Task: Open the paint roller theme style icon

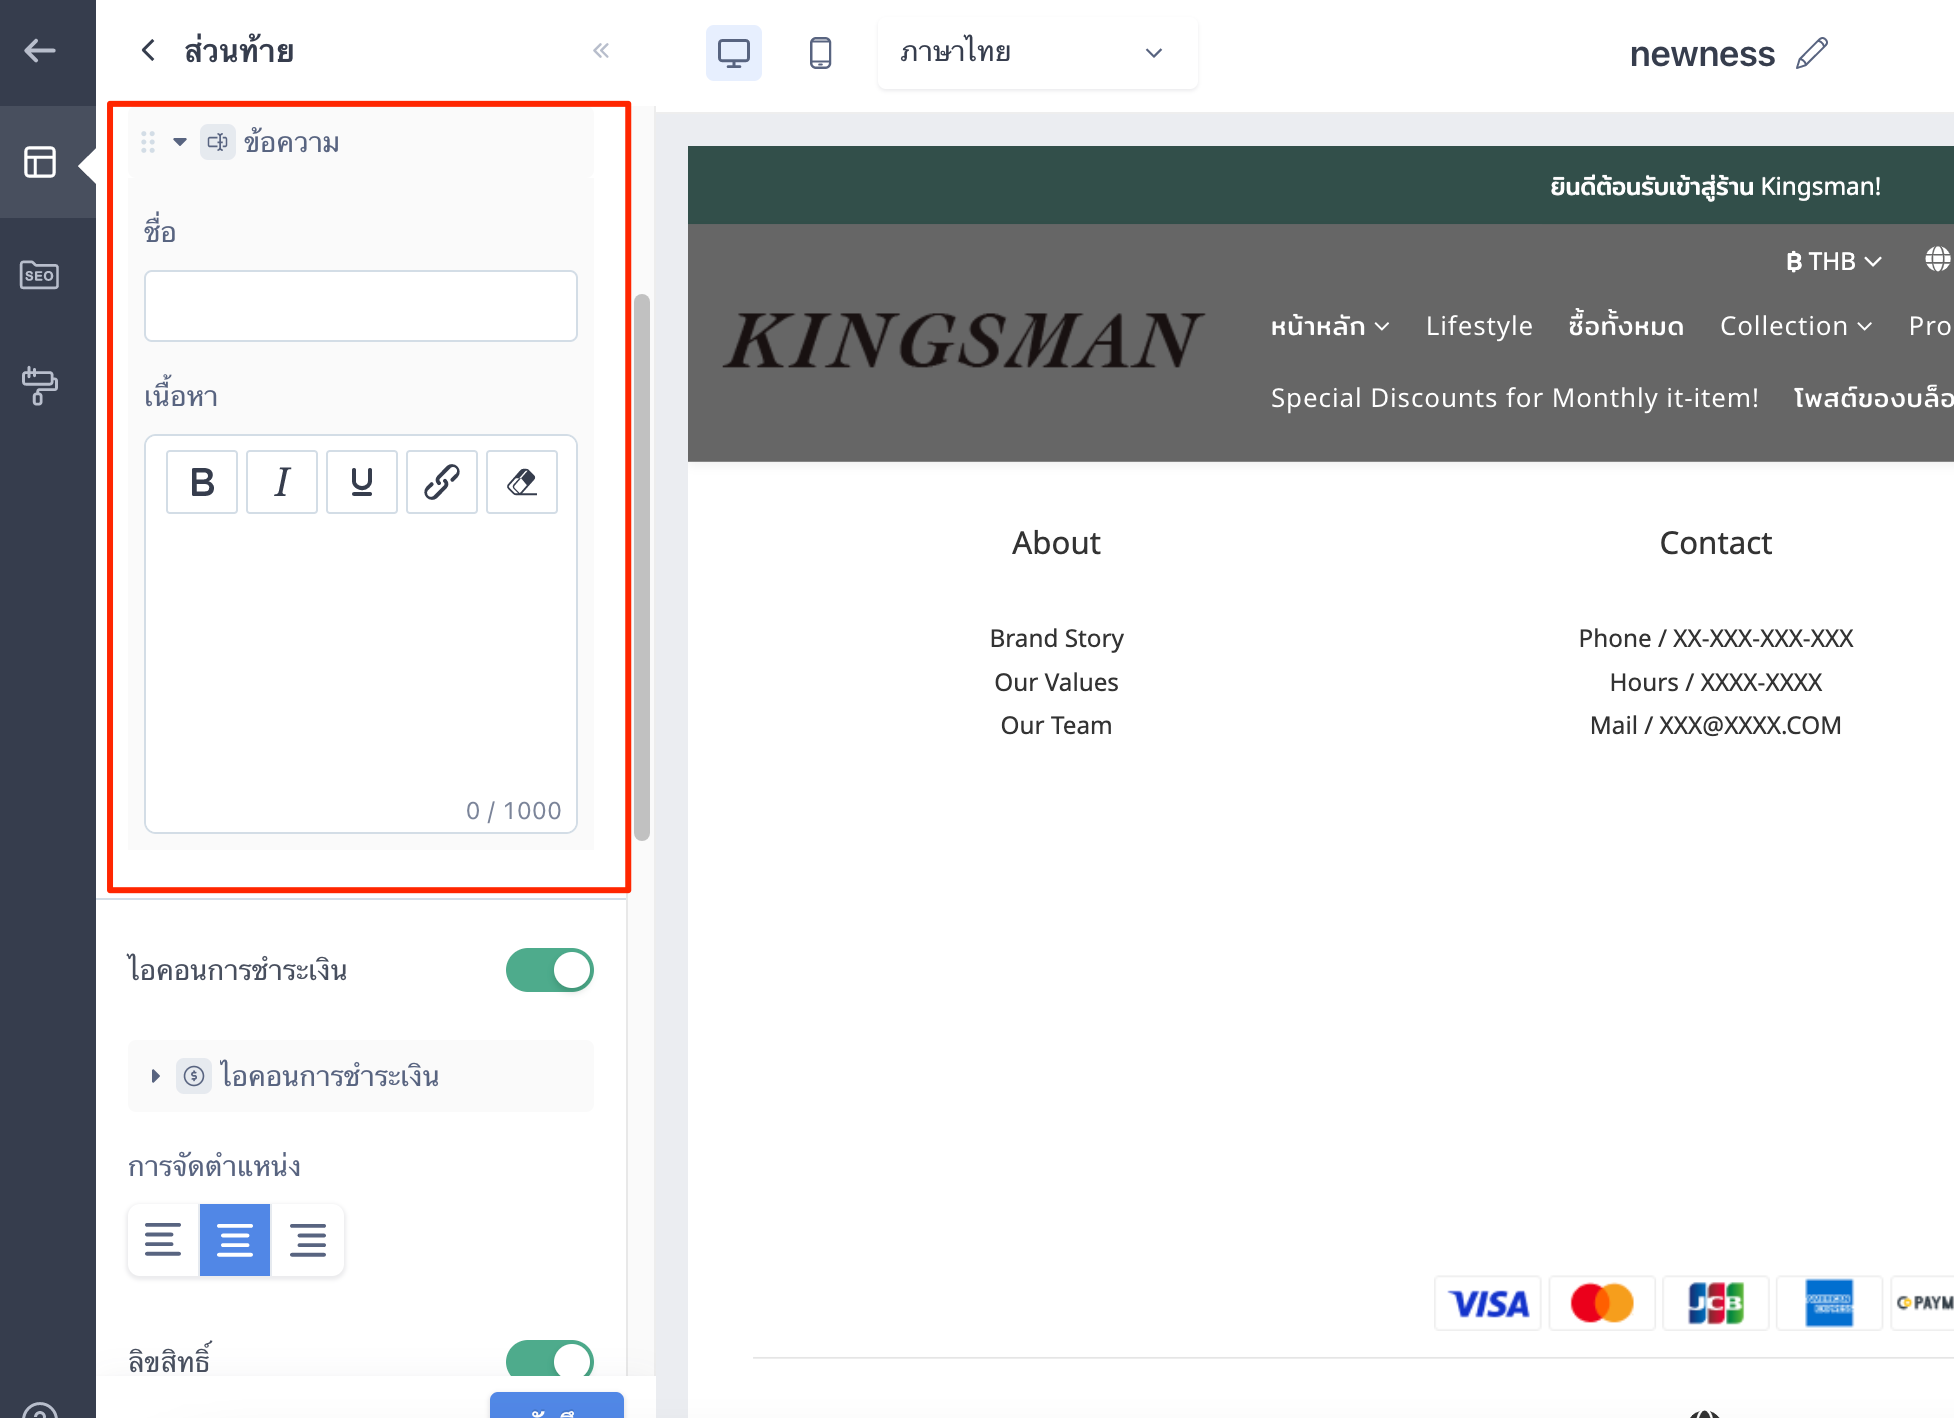Action: coord(40,385)
